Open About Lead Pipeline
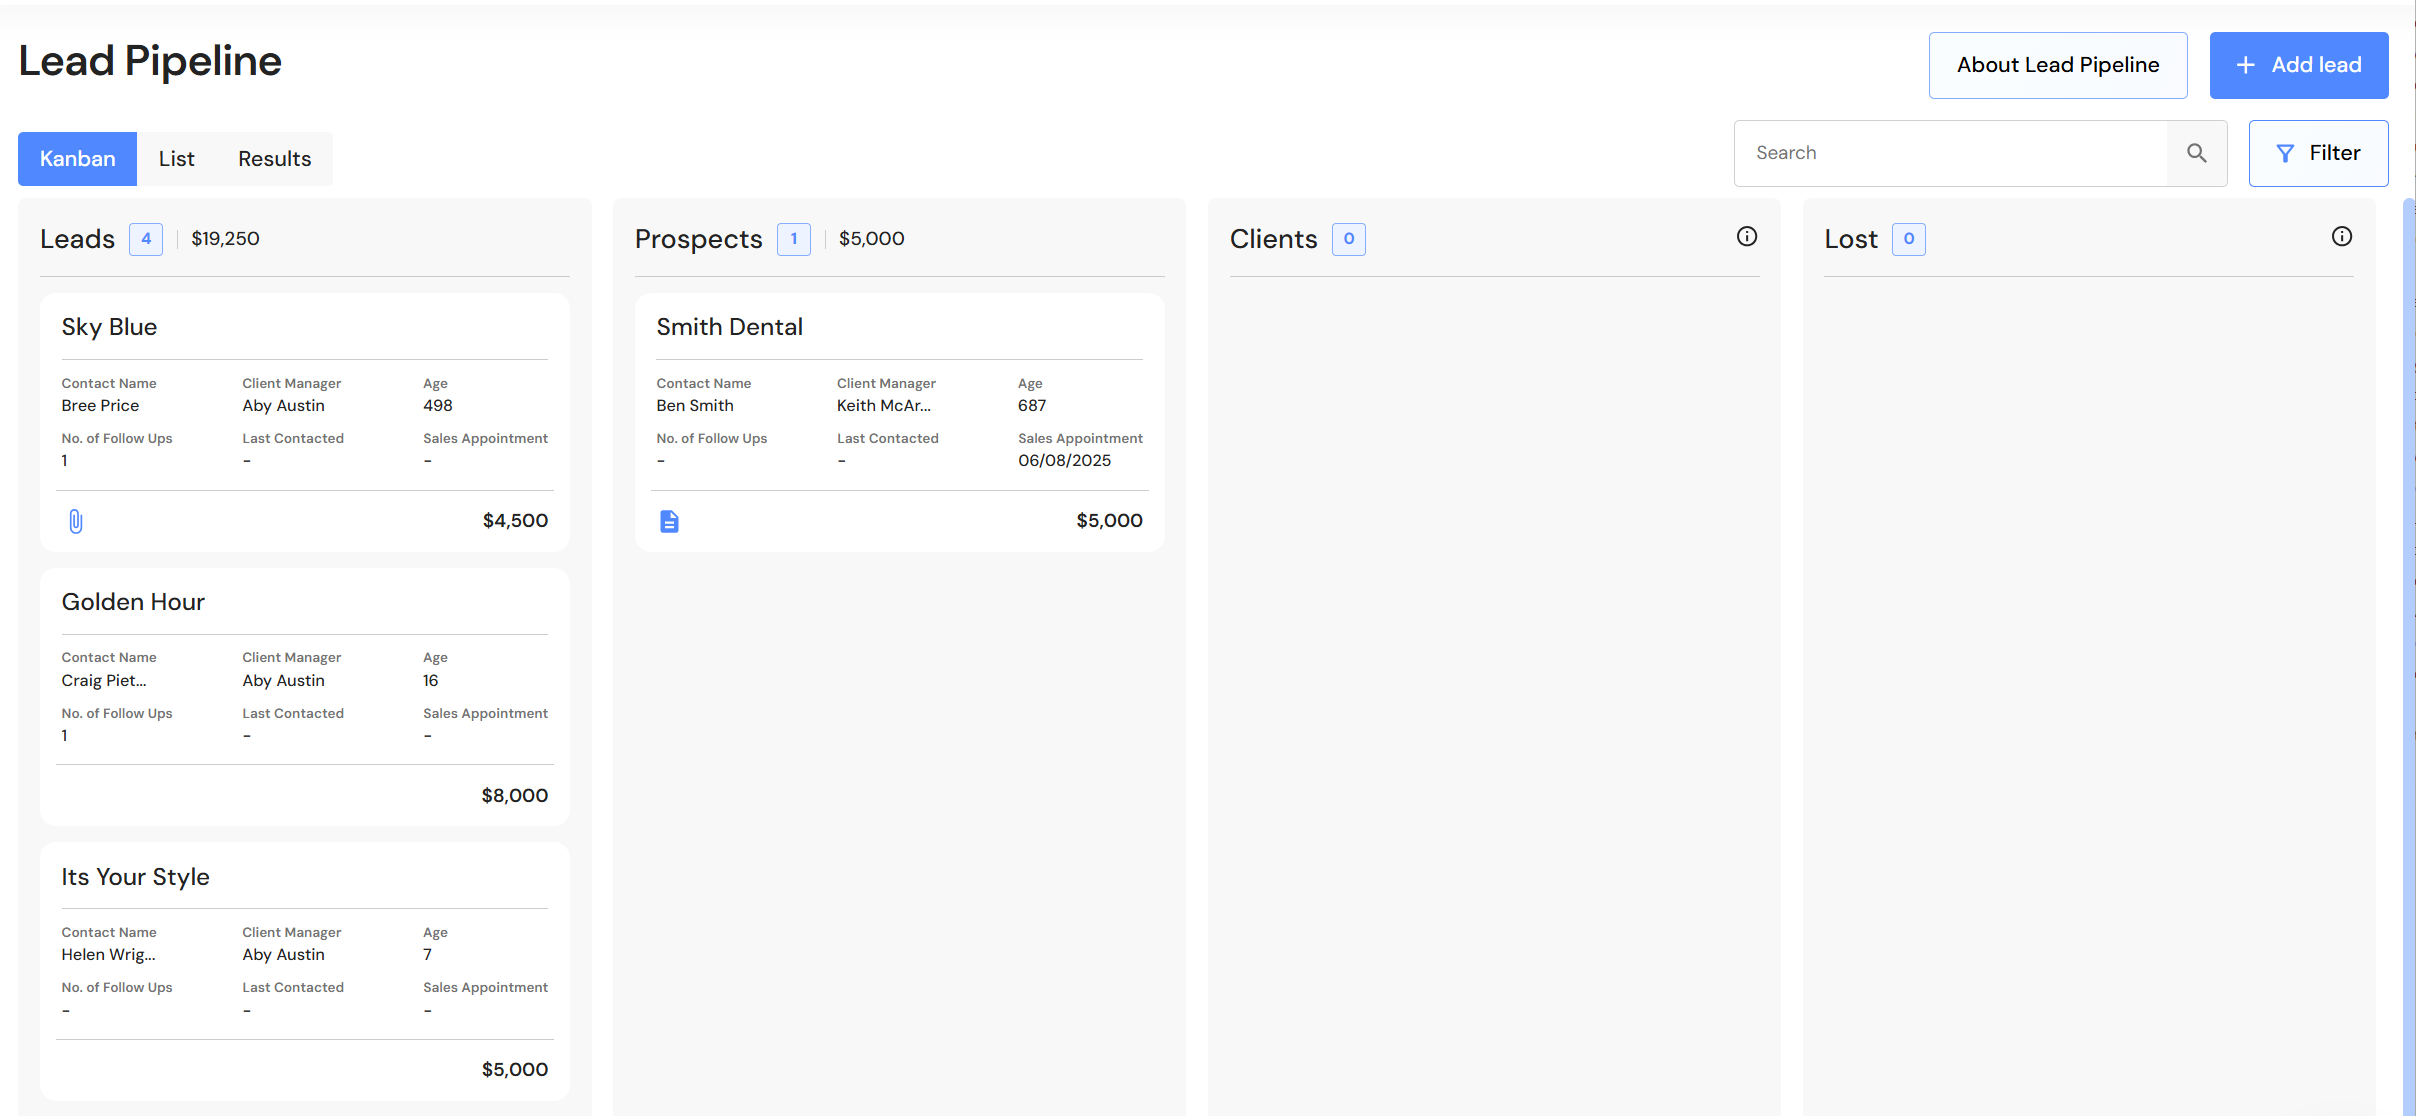The height and width of the screenshot is (1116, 2416). point(2057,65)
